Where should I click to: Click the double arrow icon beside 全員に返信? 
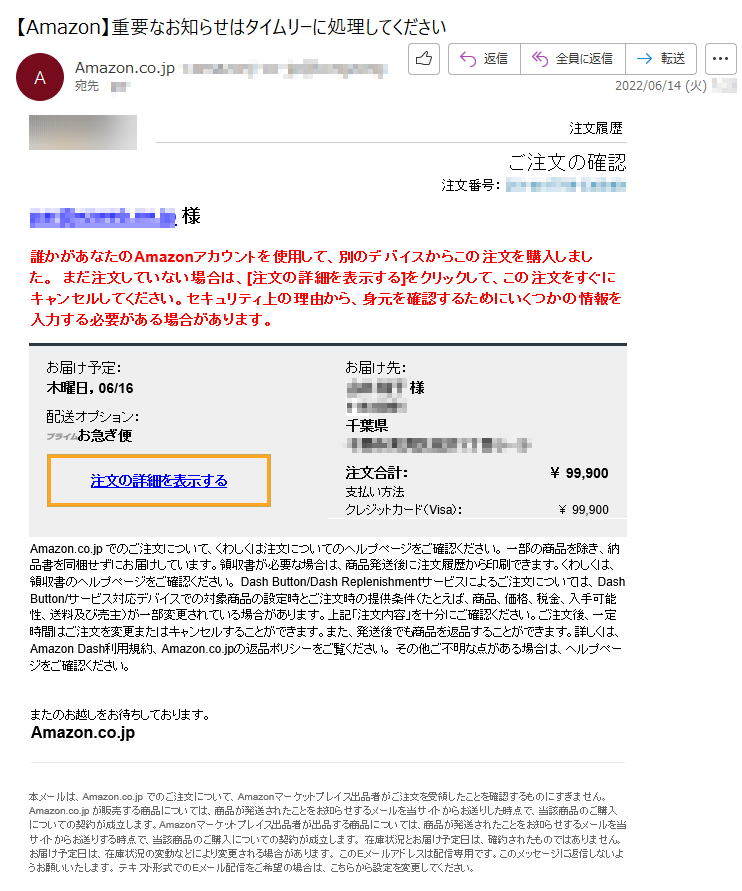pyautogui.click(x=540, y=59)
